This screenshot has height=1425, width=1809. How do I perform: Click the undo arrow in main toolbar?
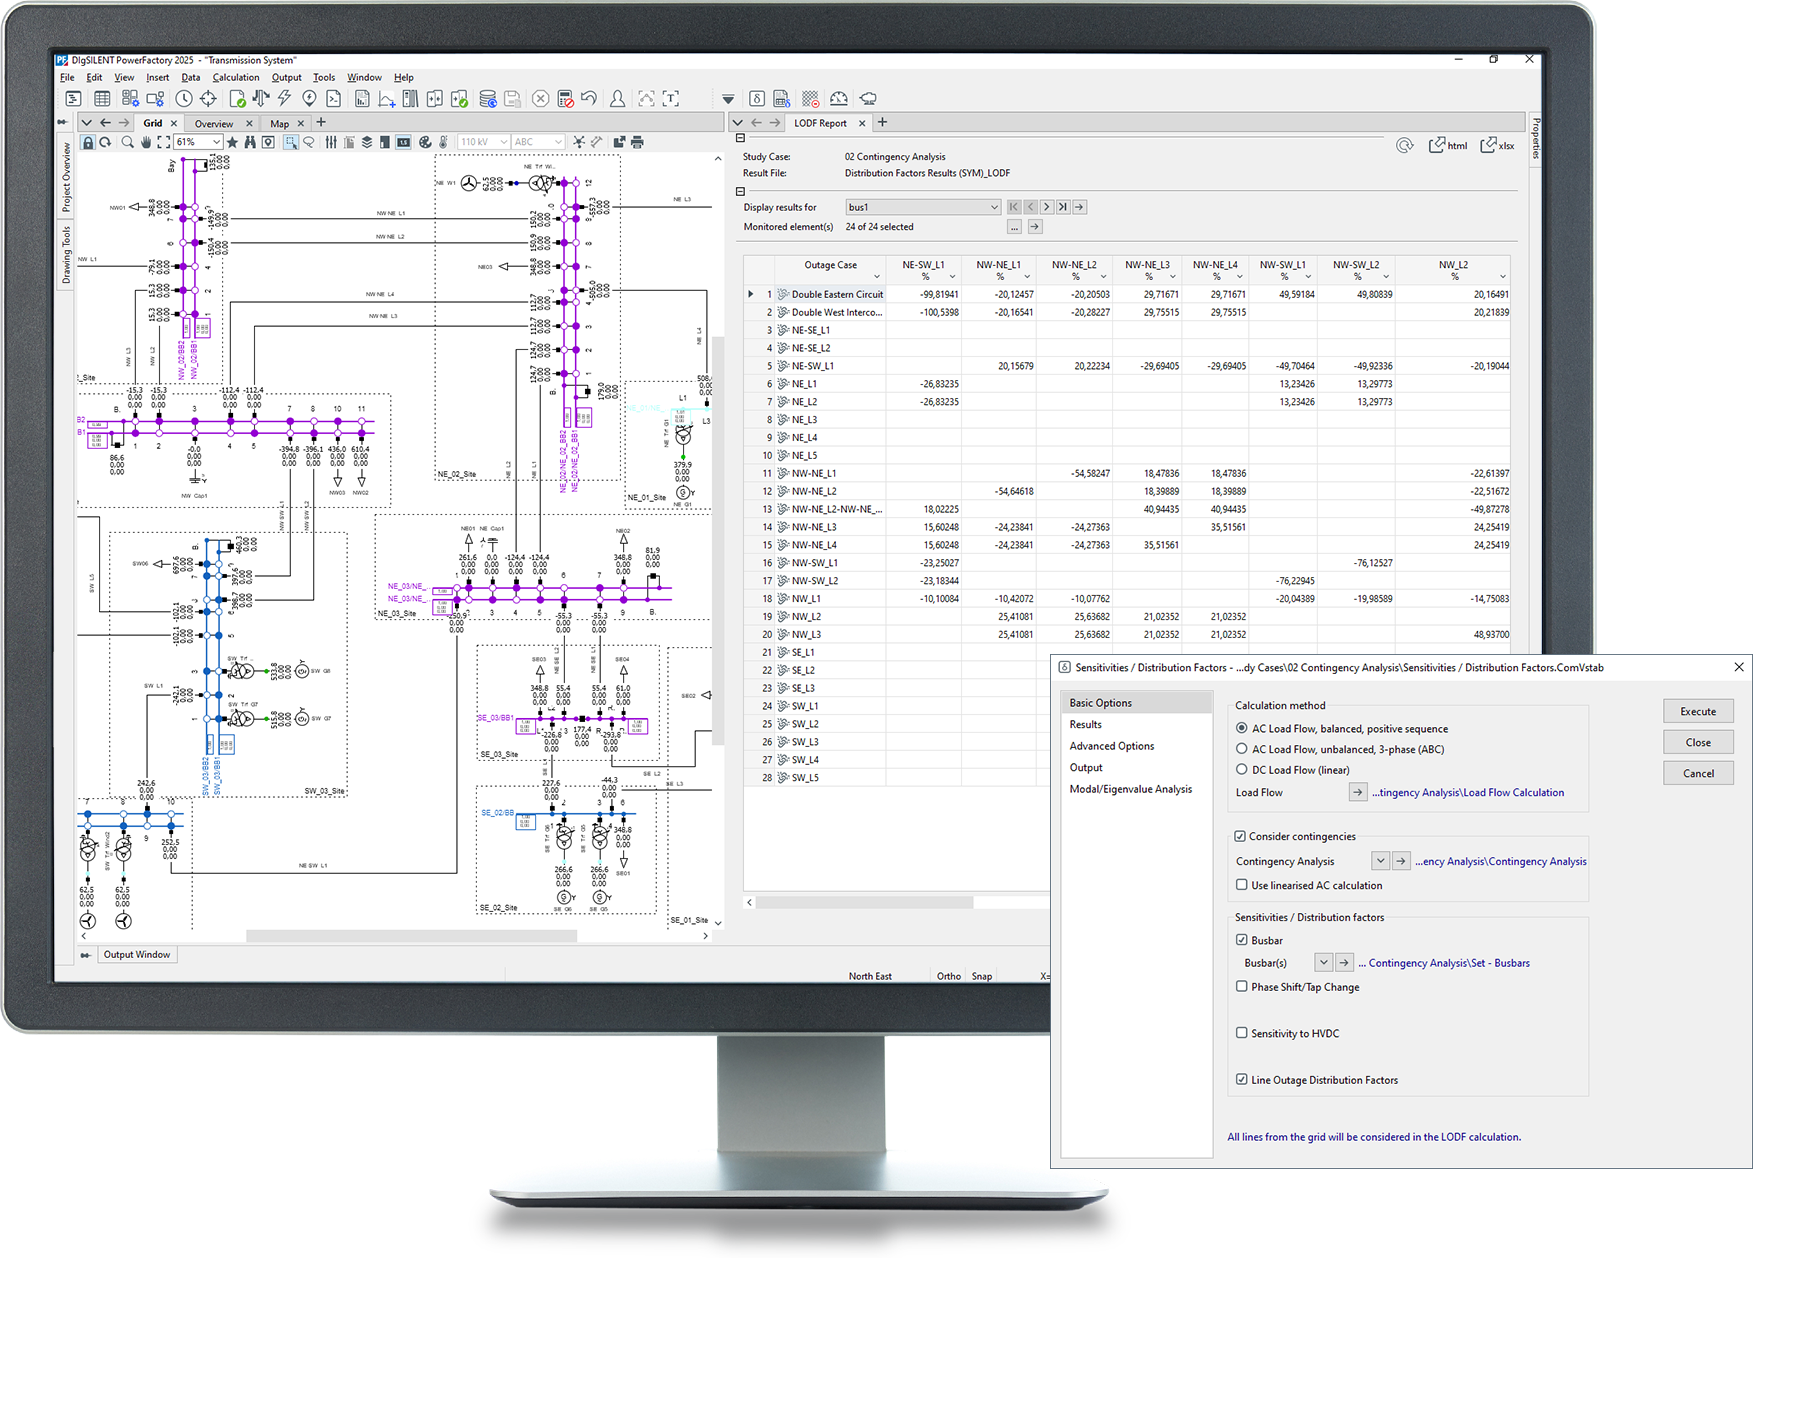click(589, 98)
